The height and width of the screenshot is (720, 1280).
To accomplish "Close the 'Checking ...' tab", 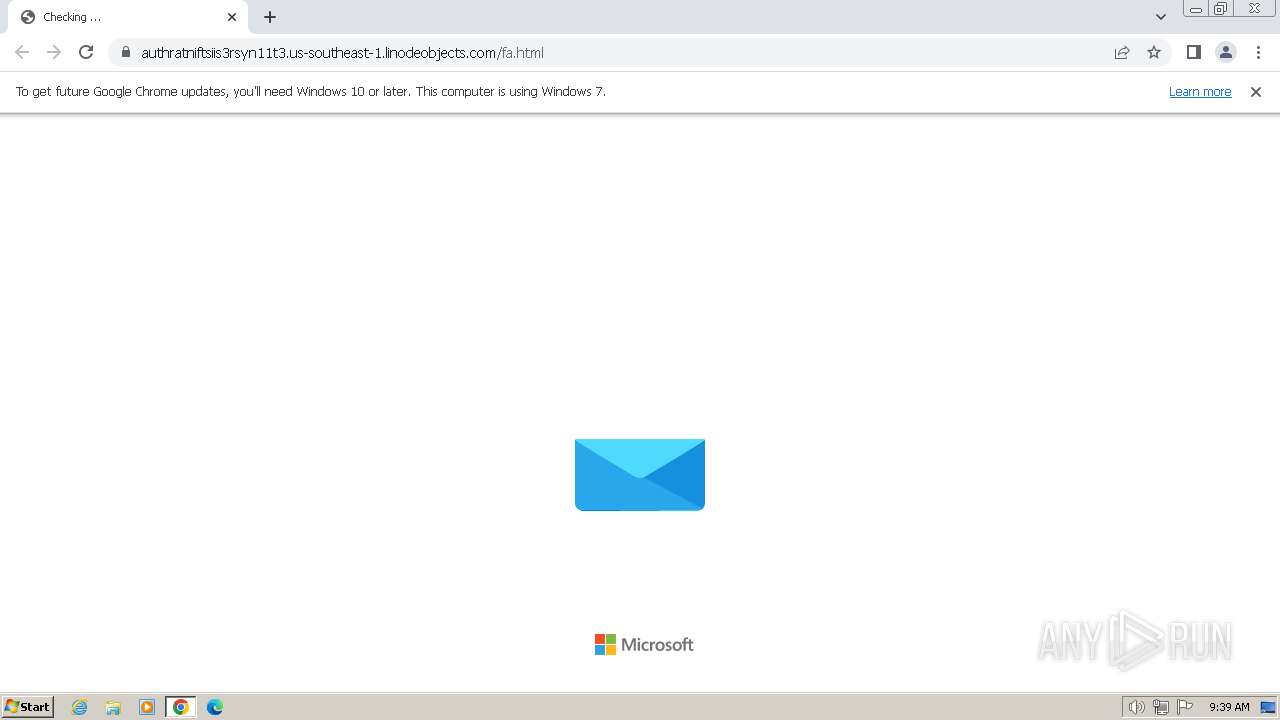I will tap(232, 17).
